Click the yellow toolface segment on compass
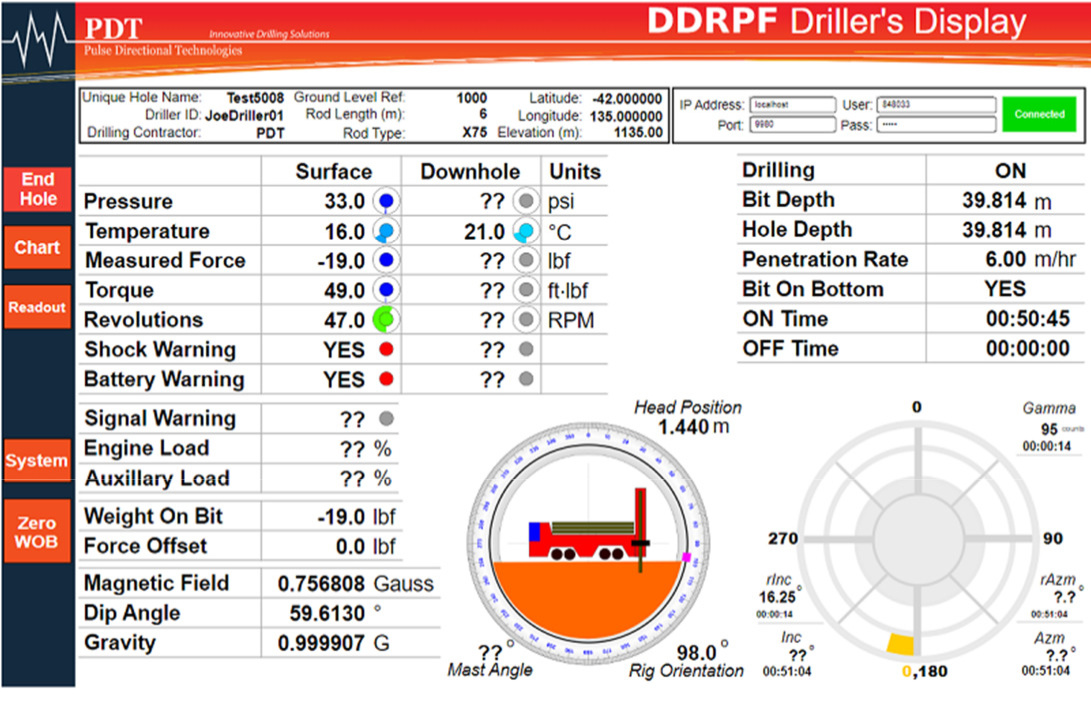The height and width of the screenshot is (718, 1091). (900, 644)
